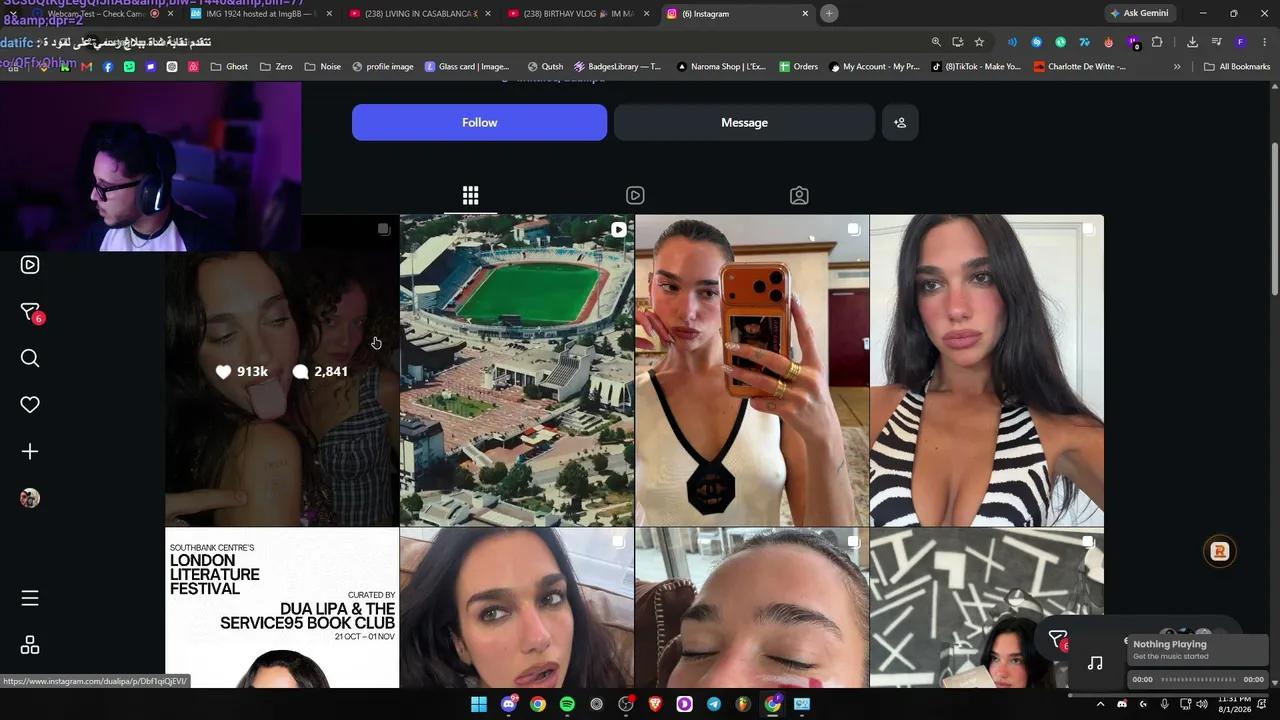Open the post with 913k likes
This screenshot has height=720, width=1280.
(282, 370)
